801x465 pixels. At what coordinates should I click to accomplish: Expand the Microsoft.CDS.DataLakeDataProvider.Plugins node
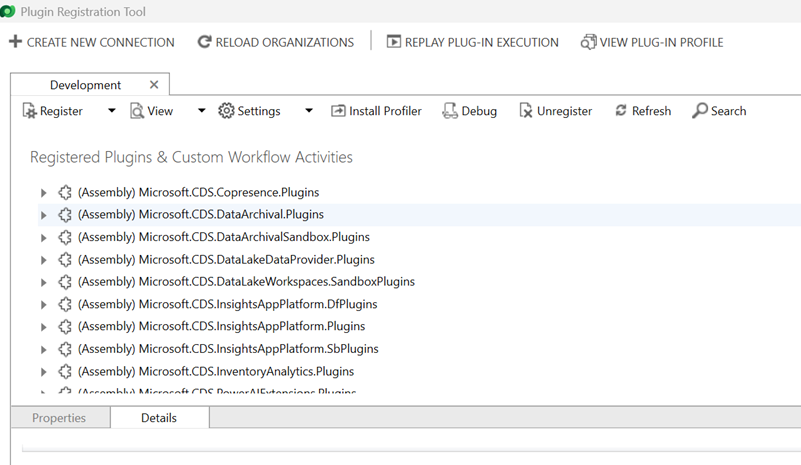click(x=43, y=260)
